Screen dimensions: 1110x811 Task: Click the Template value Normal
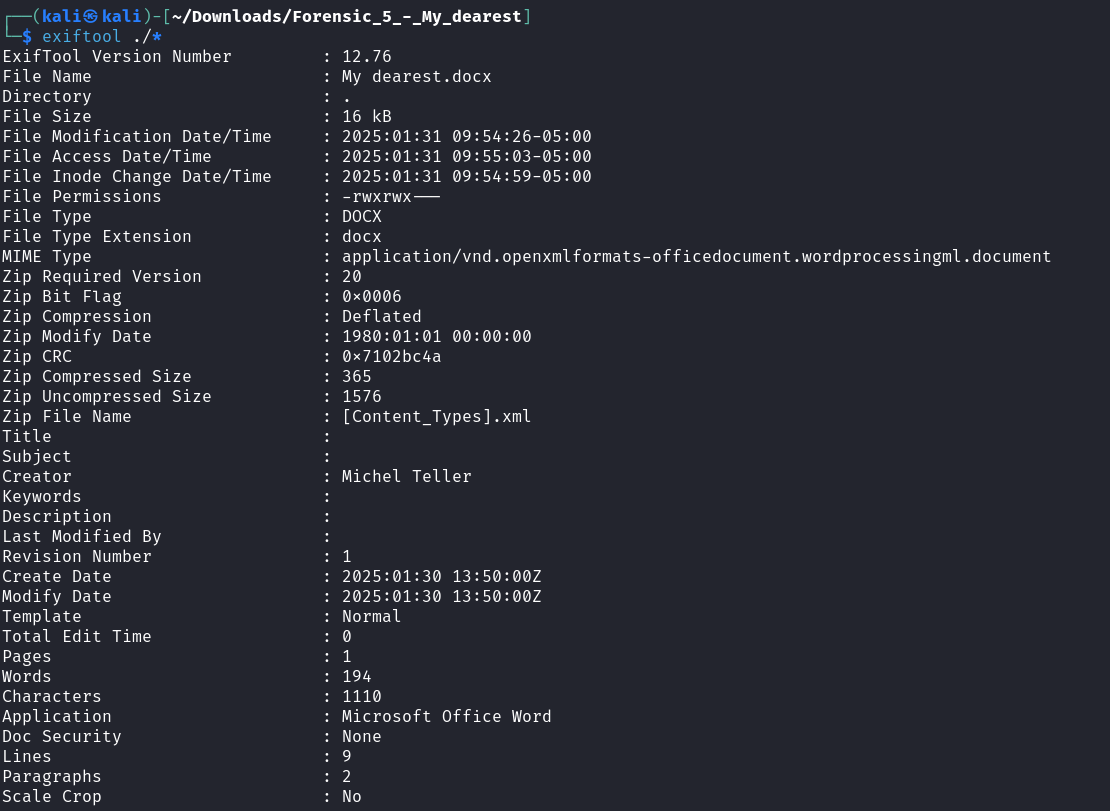coord(372,616)
